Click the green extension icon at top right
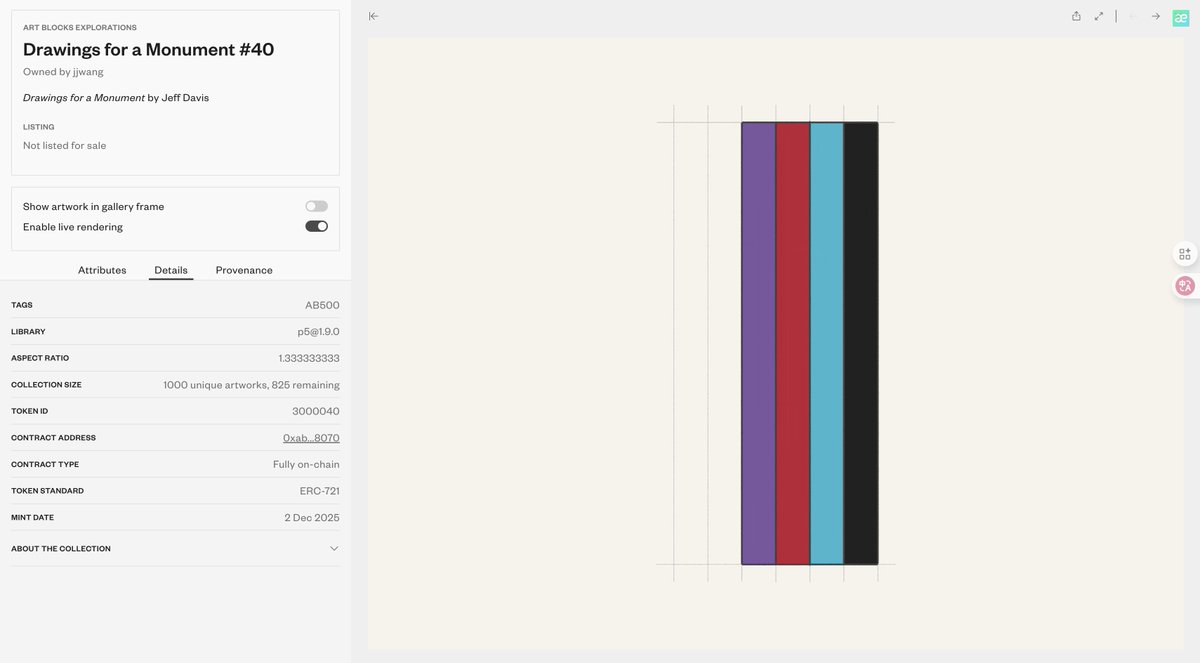 coord(1181,16)
